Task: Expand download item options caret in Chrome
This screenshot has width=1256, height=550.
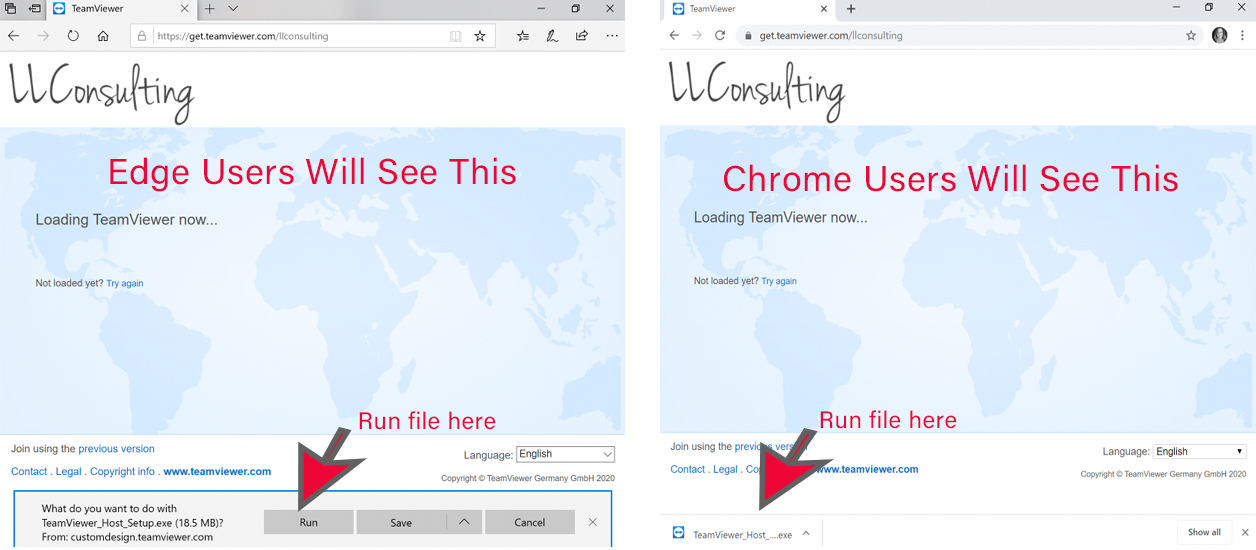Action: 806,534
